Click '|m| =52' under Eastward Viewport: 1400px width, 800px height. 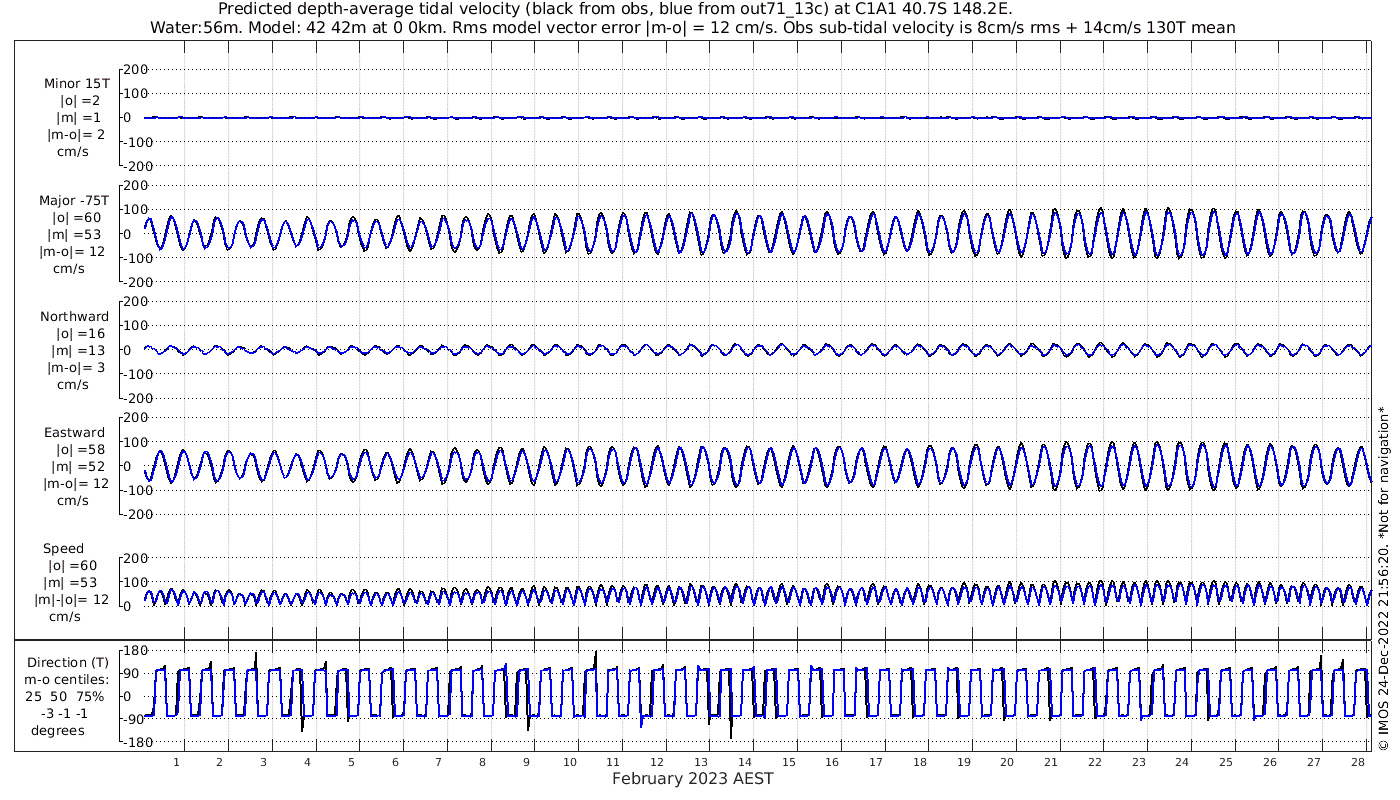[78, 467]
